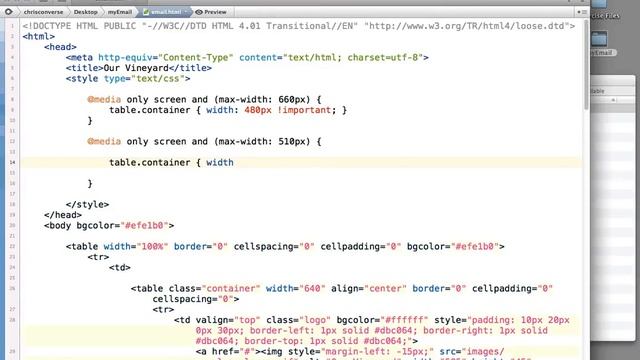640x360 pixels.
Task: Click '#ffffff' bgcolor value on line 28
Action: (x=404, y=320)
